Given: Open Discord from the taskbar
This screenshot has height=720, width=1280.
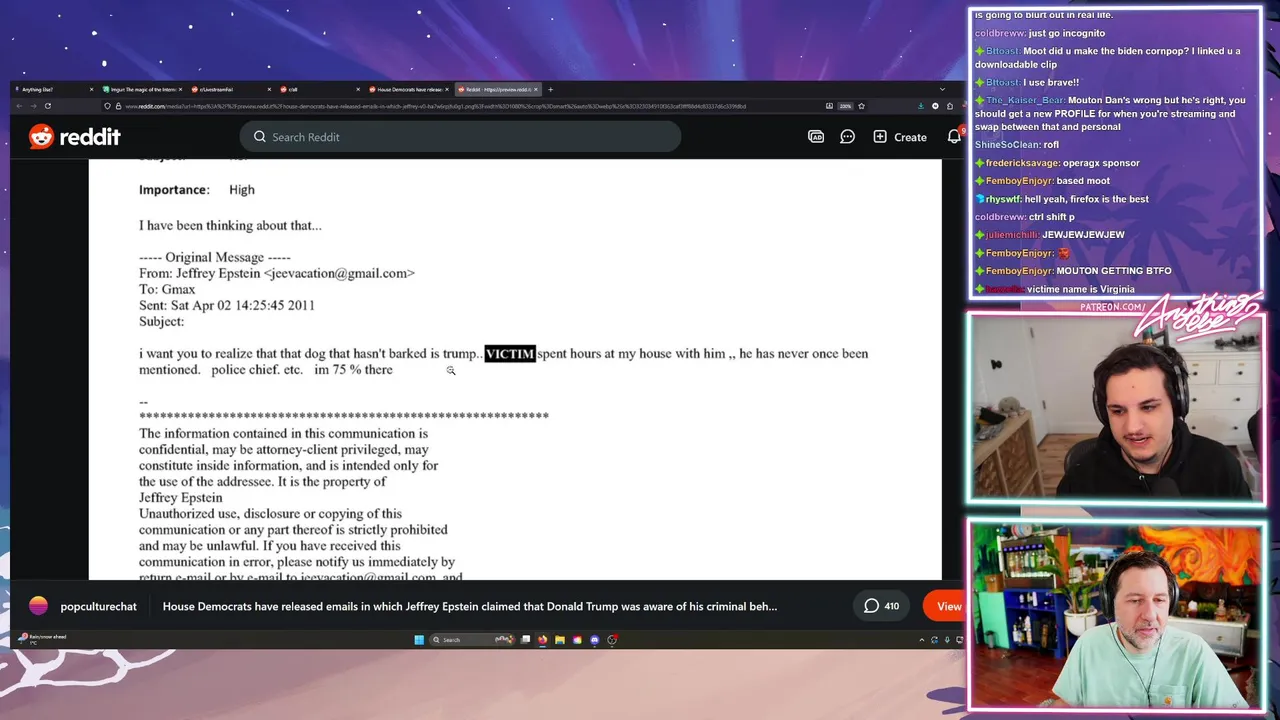Looking at the screenshot, I should [595, 640].
